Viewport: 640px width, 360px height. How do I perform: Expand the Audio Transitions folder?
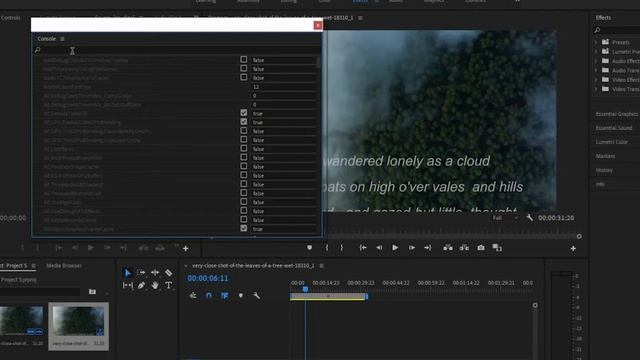(596, 70)
